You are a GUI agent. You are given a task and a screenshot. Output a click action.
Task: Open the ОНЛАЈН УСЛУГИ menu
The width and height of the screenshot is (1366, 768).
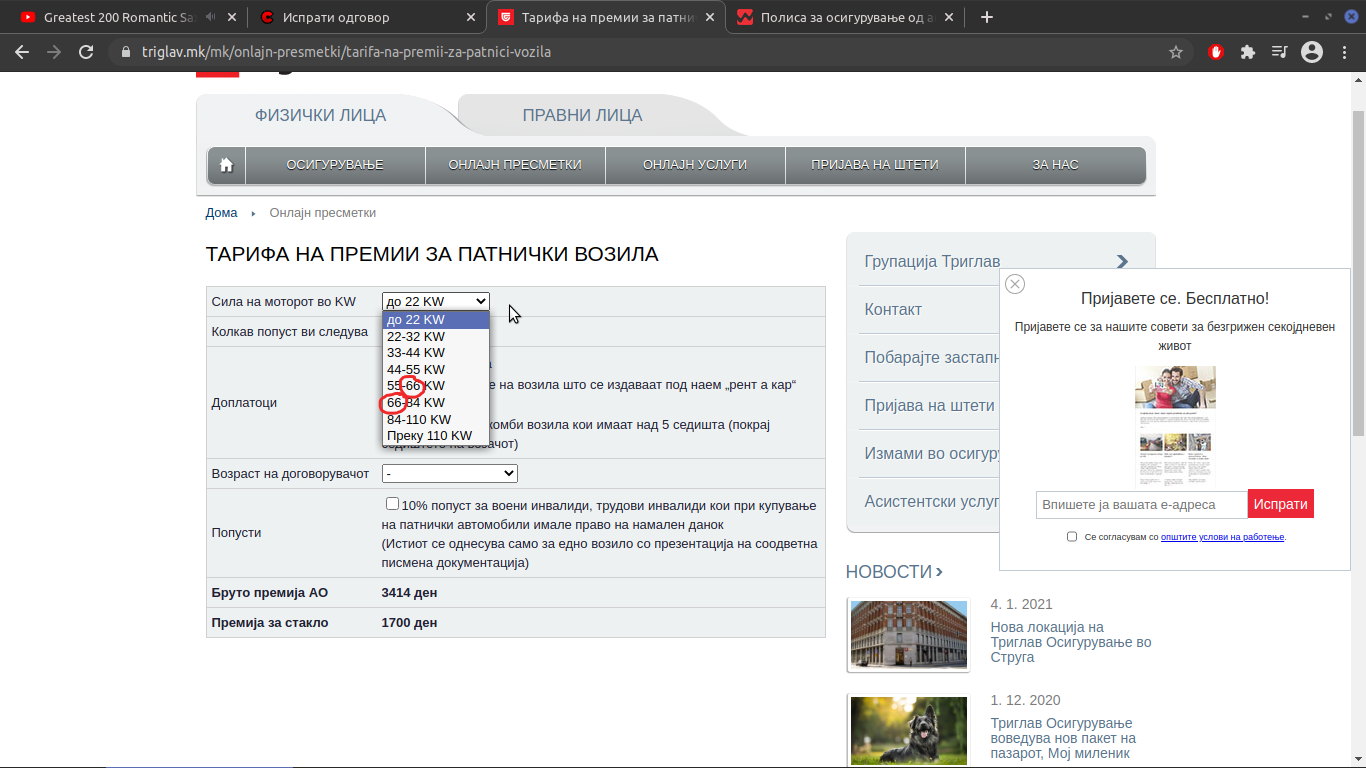[695, 165]
